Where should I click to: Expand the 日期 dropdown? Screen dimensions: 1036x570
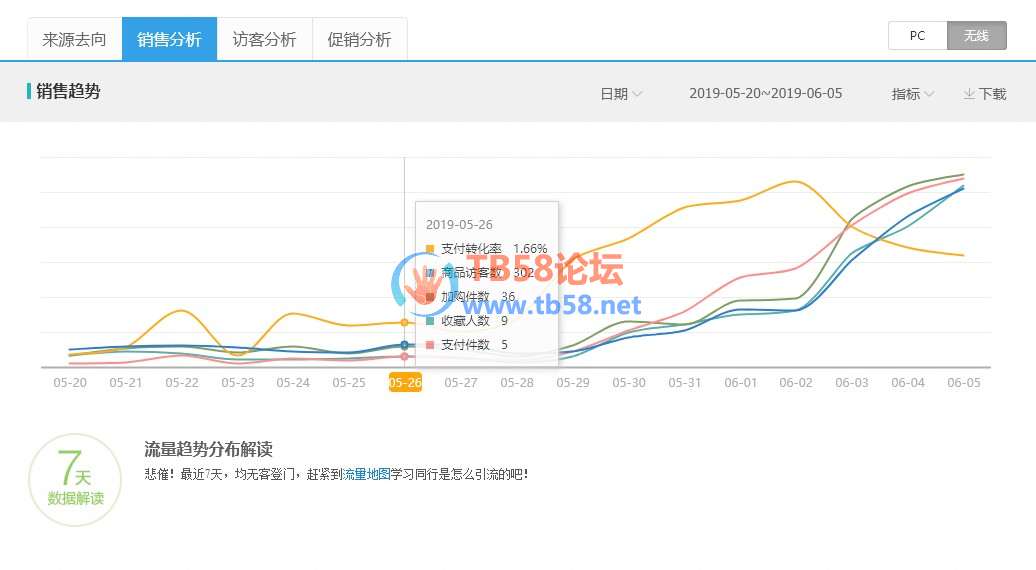[x=621, y=94]
